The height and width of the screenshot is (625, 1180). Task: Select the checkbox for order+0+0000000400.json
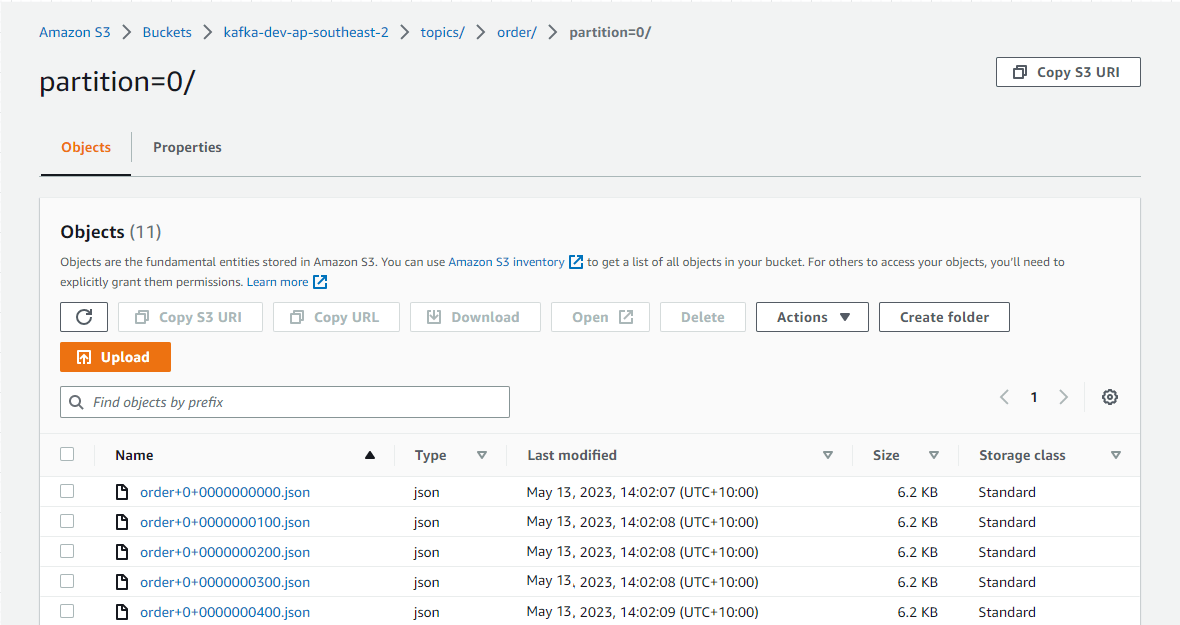click(67, 611)
